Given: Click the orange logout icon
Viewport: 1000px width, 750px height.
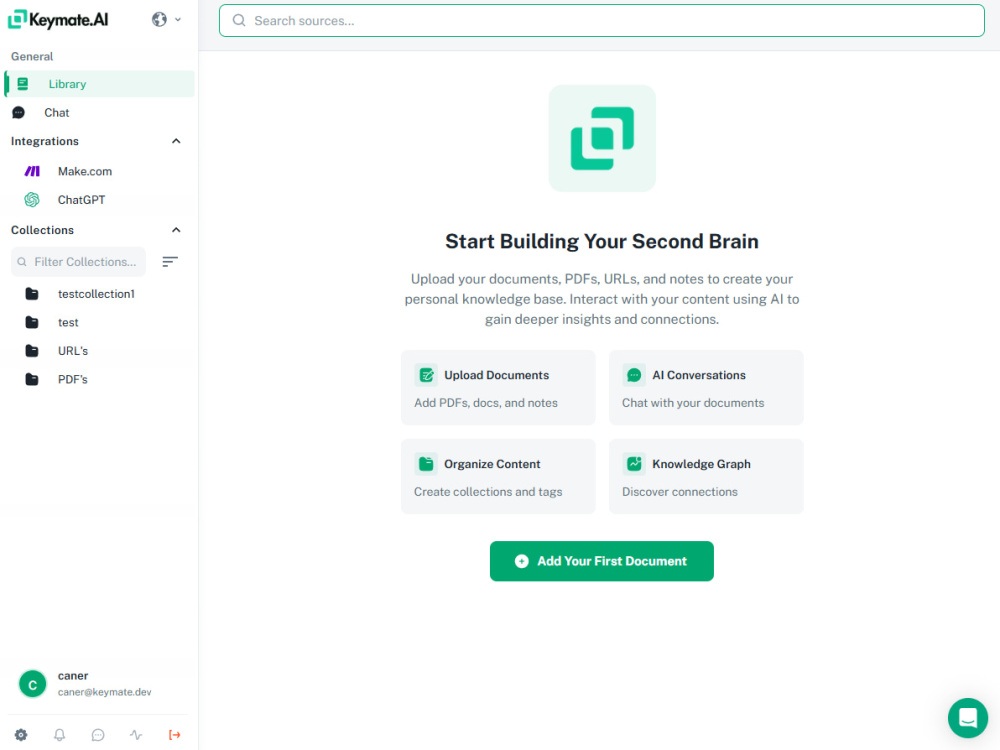Looking at the screenshot, I should 174,735.
